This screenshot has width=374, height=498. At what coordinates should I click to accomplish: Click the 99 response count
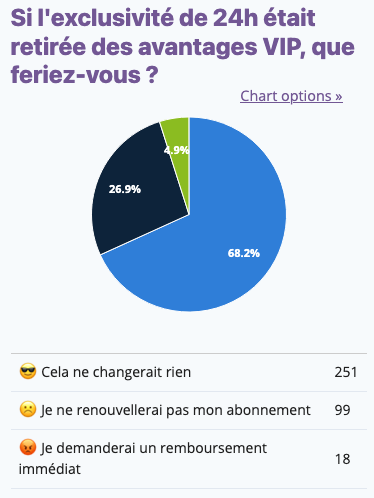coord(342,410)
